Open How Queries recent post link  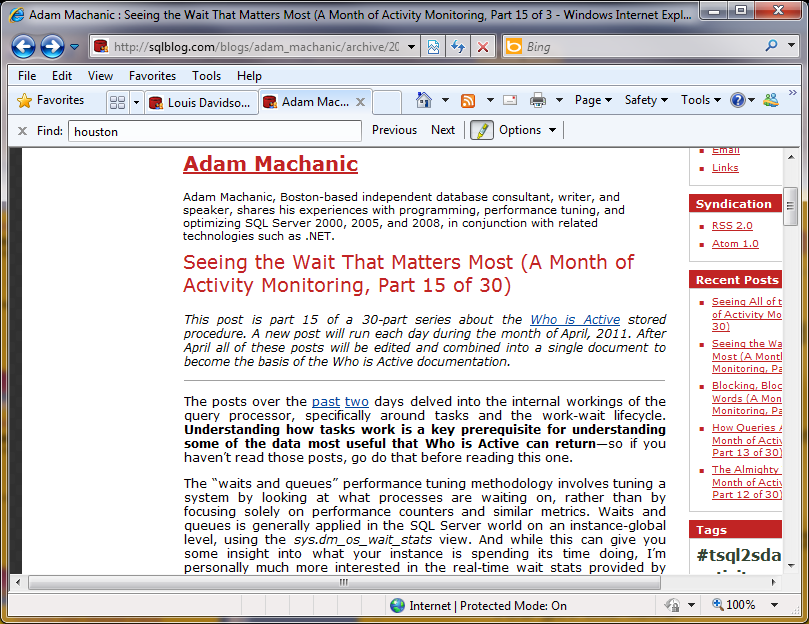click(x=747, y=440)
